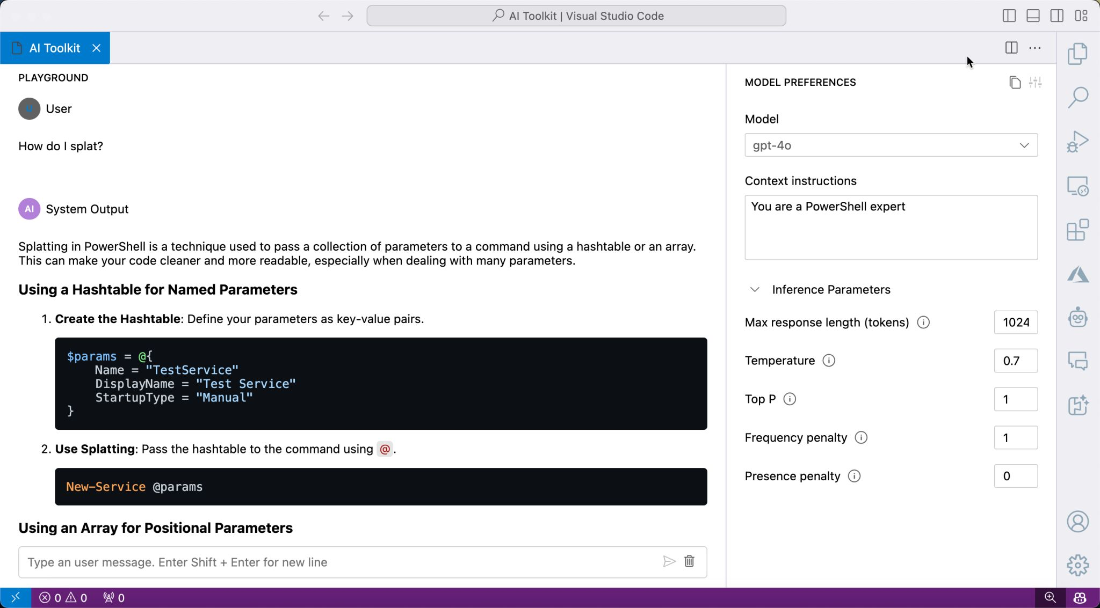Open the Extensions view
The image size is (1100, 608).
point(1078,230)
